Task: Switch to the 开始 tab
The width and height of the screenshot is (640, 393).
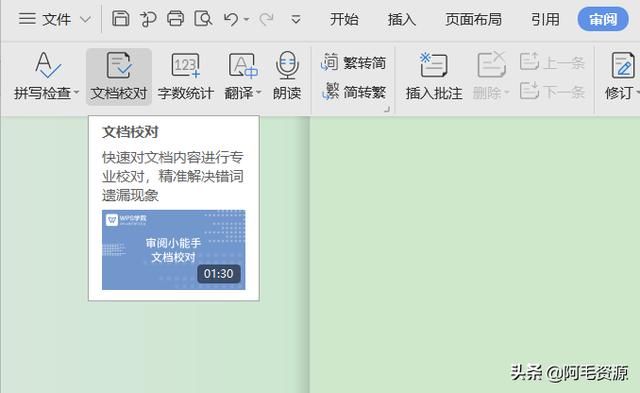Action: click(344, 19)
